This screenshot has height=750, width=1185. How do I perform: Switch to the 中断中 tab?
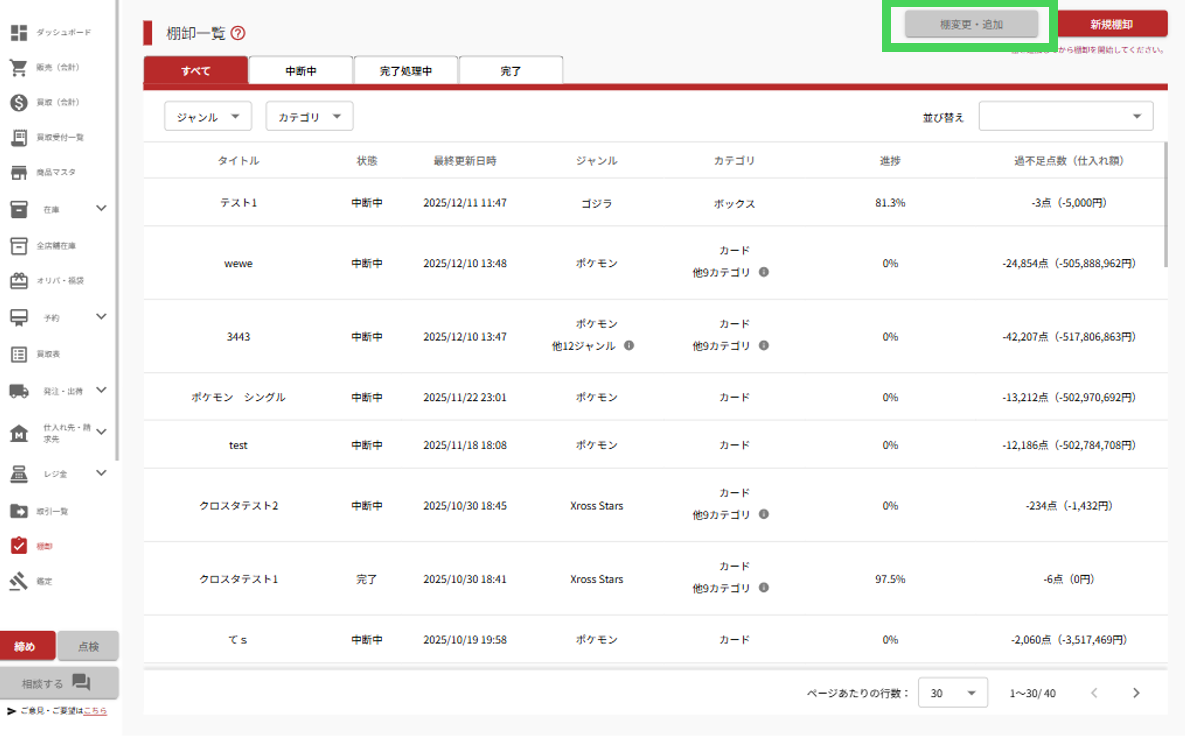tap(301, 71)
